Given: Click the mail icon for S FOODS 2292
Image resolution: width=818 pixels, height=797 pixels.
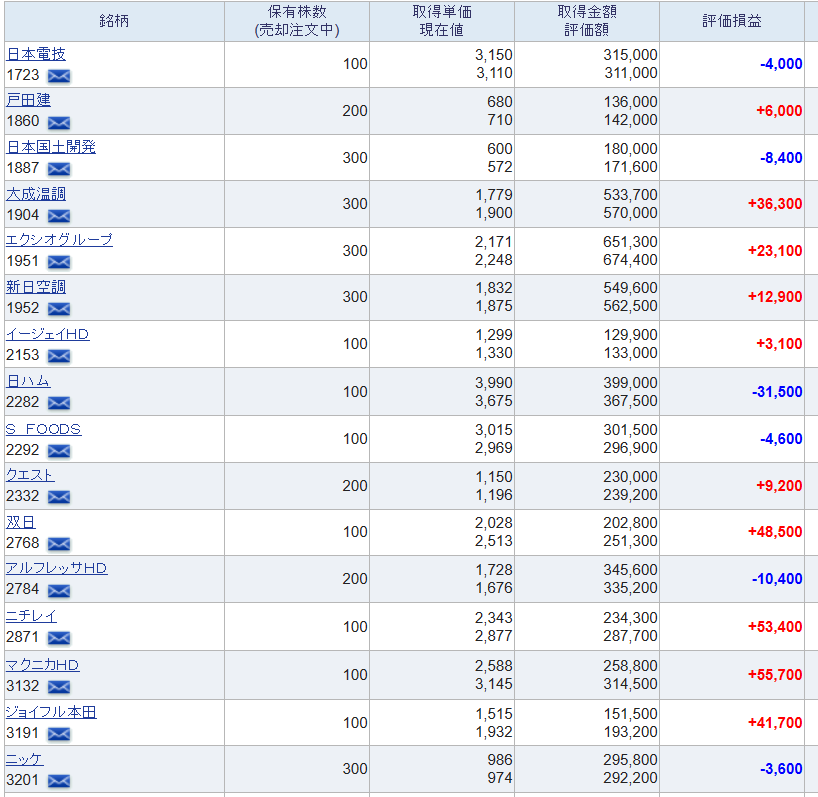Looking at the screenshot, I should [x=59, y=451].
